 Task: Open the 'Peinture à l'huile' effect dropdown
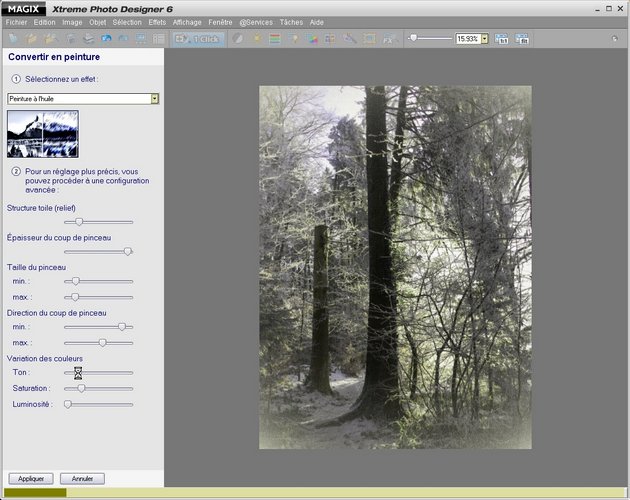click(x=155, y=98)
